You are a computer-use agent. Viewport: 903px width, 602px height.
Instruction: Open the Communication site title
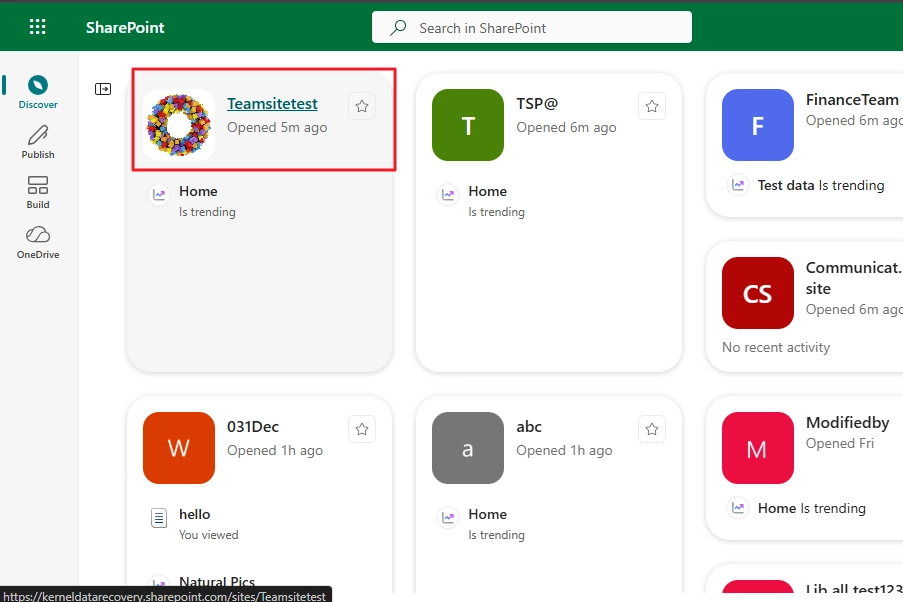854,278
